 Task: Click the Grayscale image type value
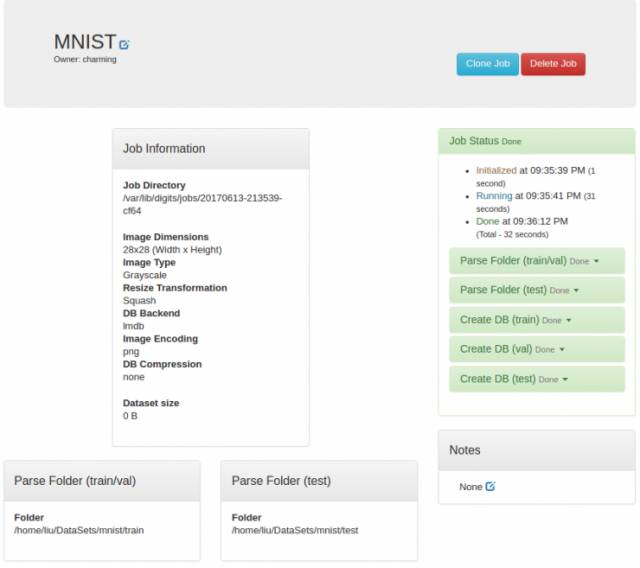[x=144, y=275]
